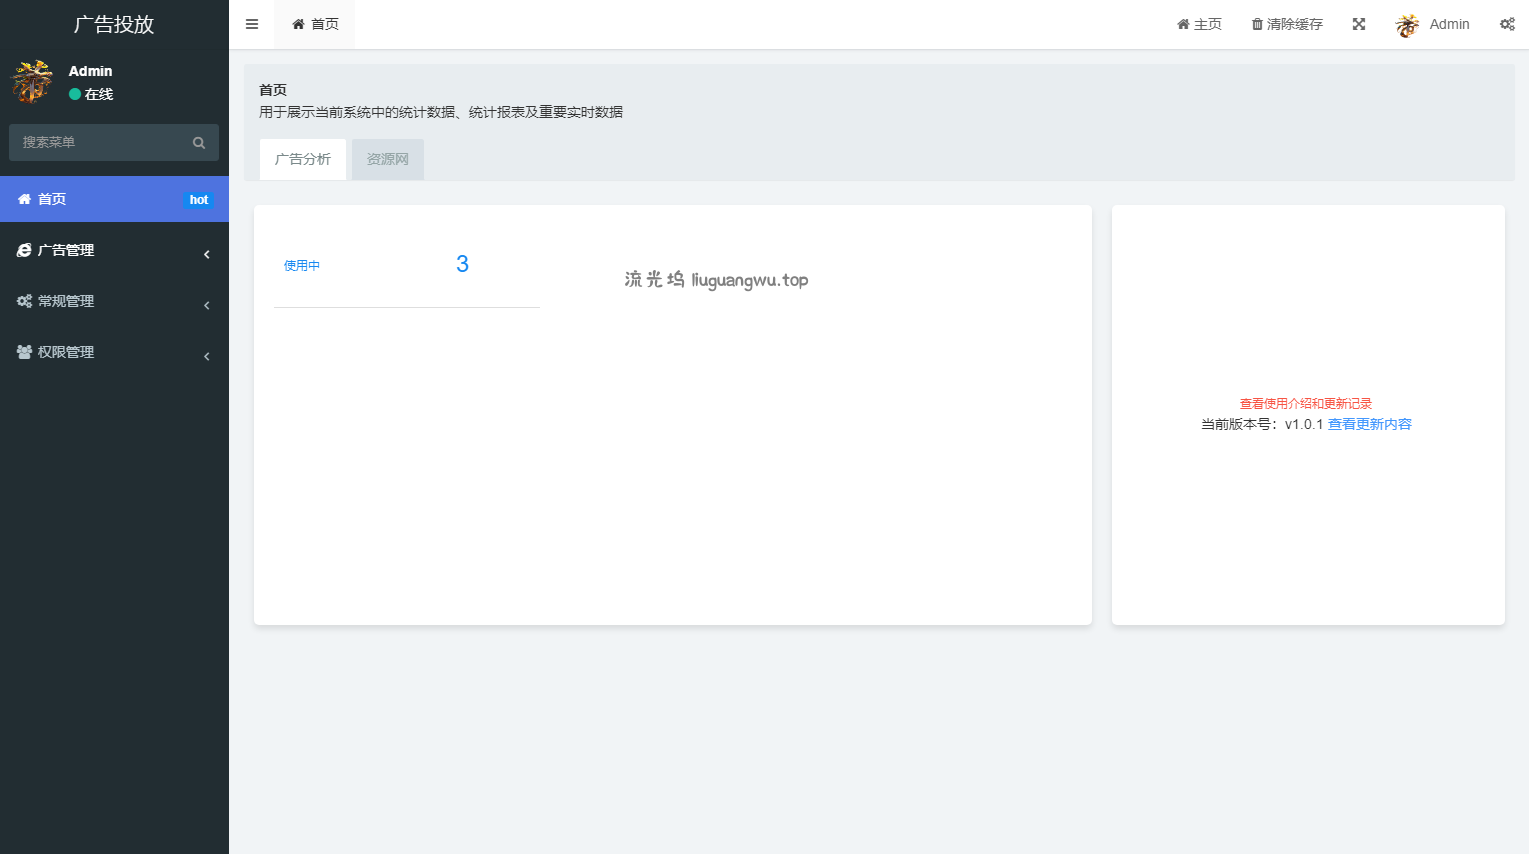Image resolution: width=1529 pixels, height=854 pixels.
Task: Click the fullscreen expand icon
Action: pyautogui.click(x=1359, y=24)
